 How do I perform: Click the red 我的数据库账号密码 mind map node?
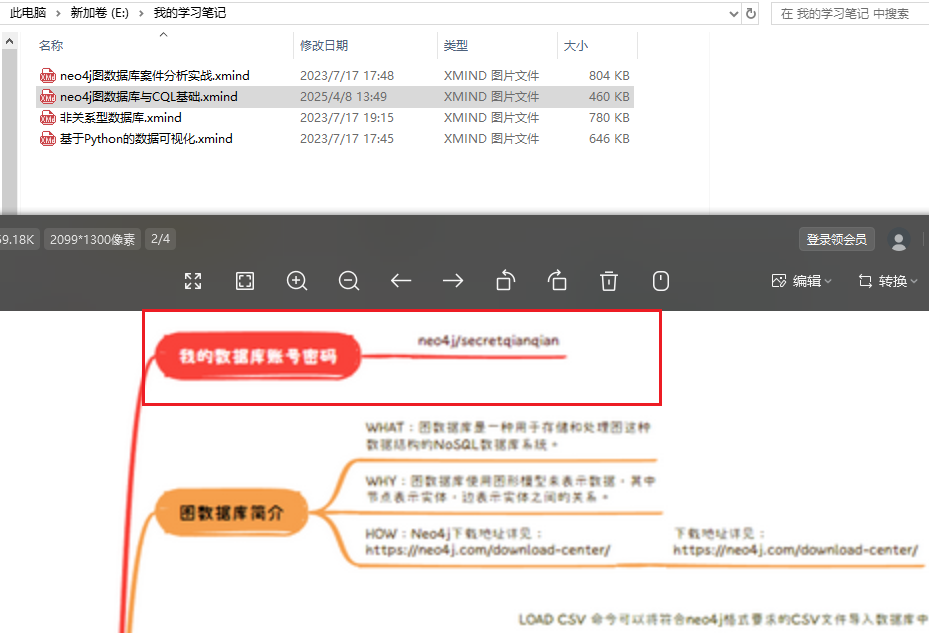258,356
